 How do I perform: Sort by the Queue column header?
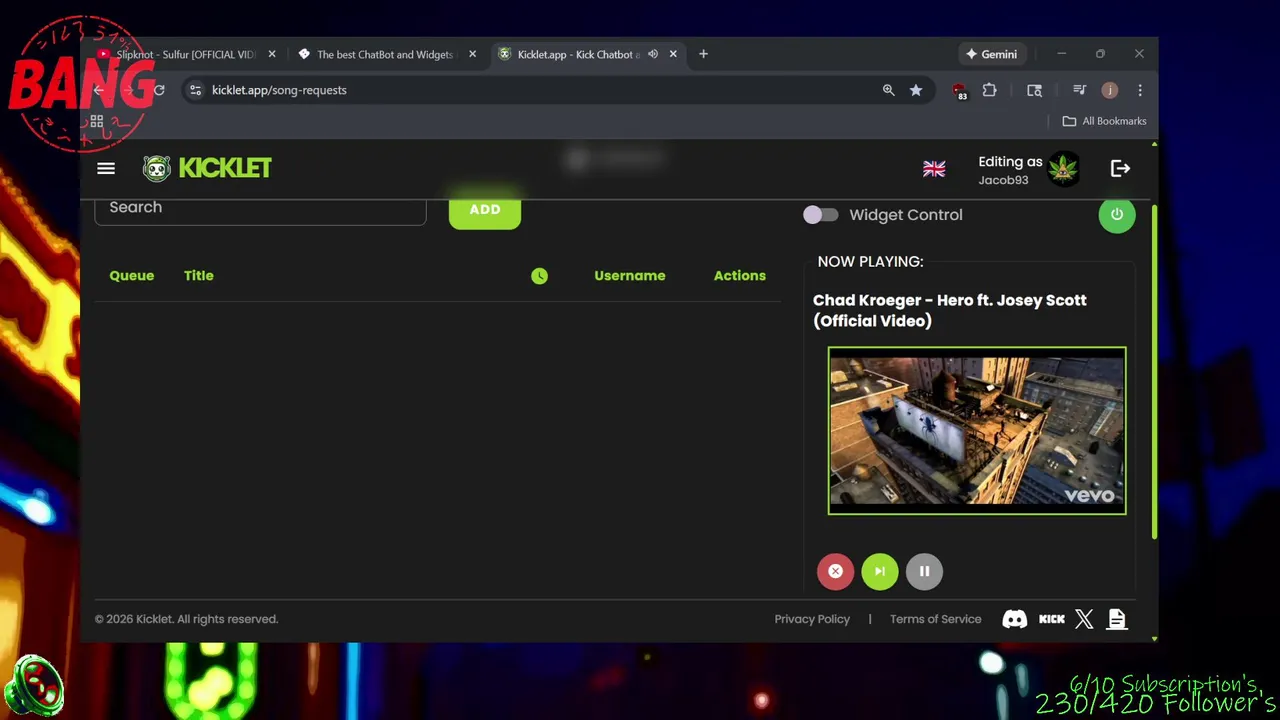132,276
